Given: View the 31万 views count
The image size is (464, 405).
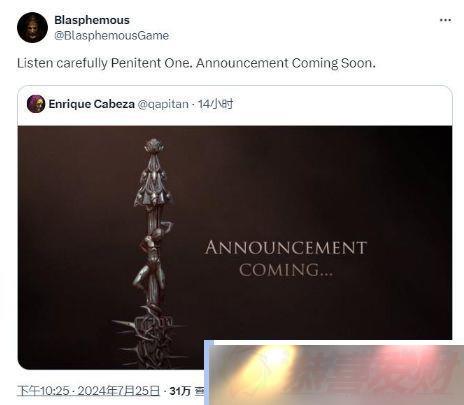Looking at the screenshot, I should 180,391.
